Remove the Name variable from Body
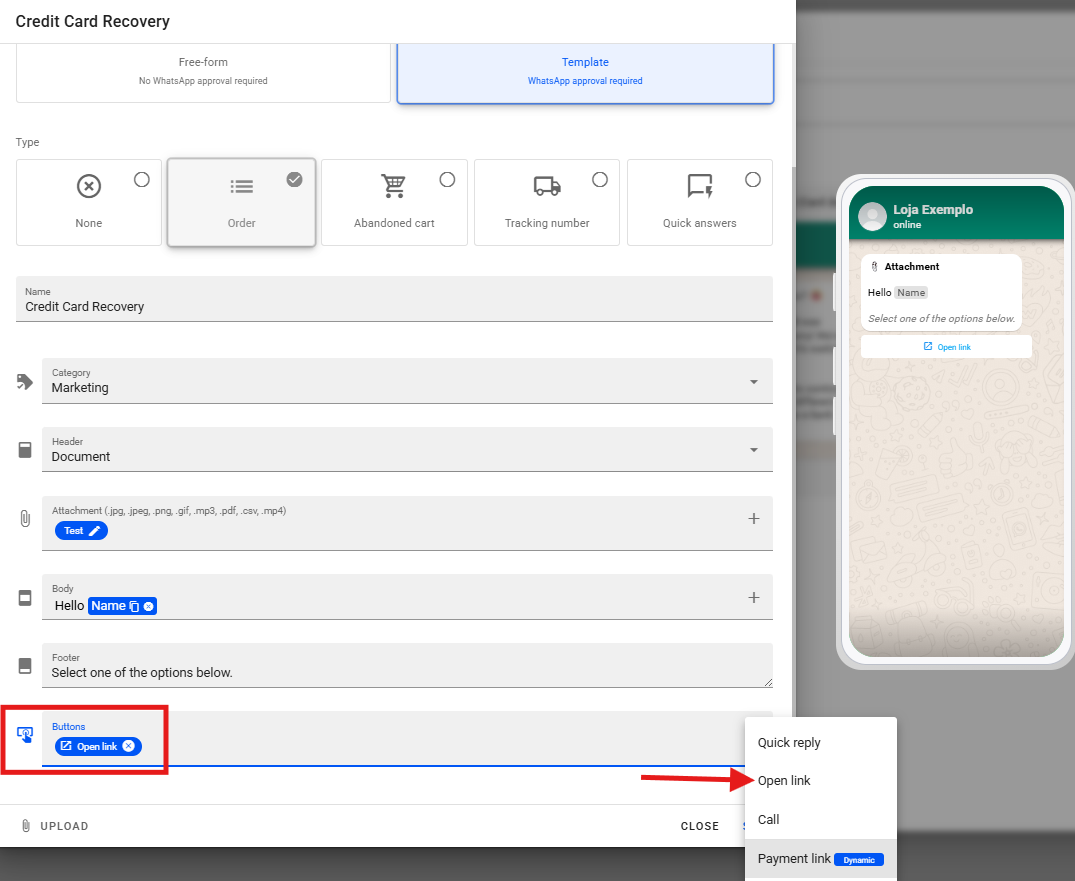This screenshot has width=1075, height=881. [148, 606]
